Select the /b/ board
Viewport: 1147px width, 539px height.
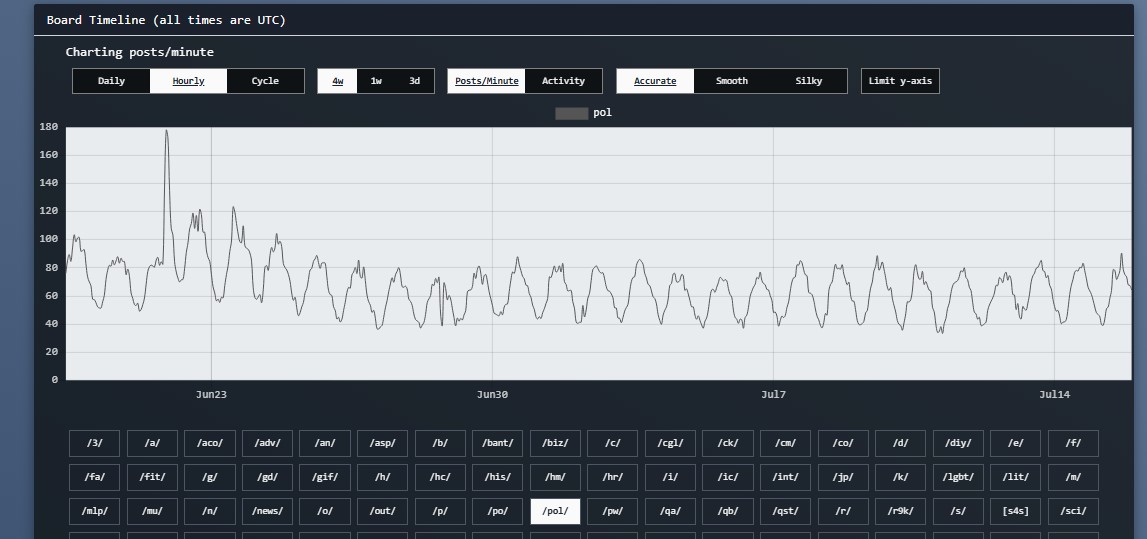pyautogui.click(x=440, y=443)
